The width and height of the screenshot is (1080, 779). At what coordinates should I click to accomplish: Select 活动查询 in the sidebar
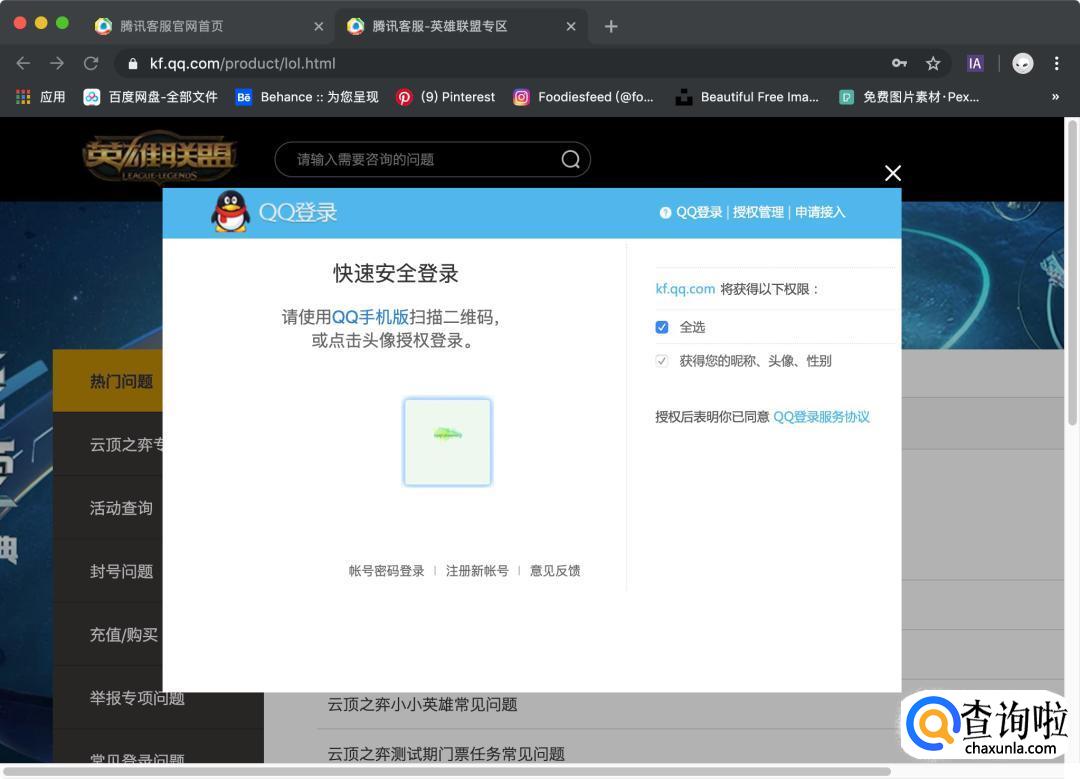tap(121, 508)
